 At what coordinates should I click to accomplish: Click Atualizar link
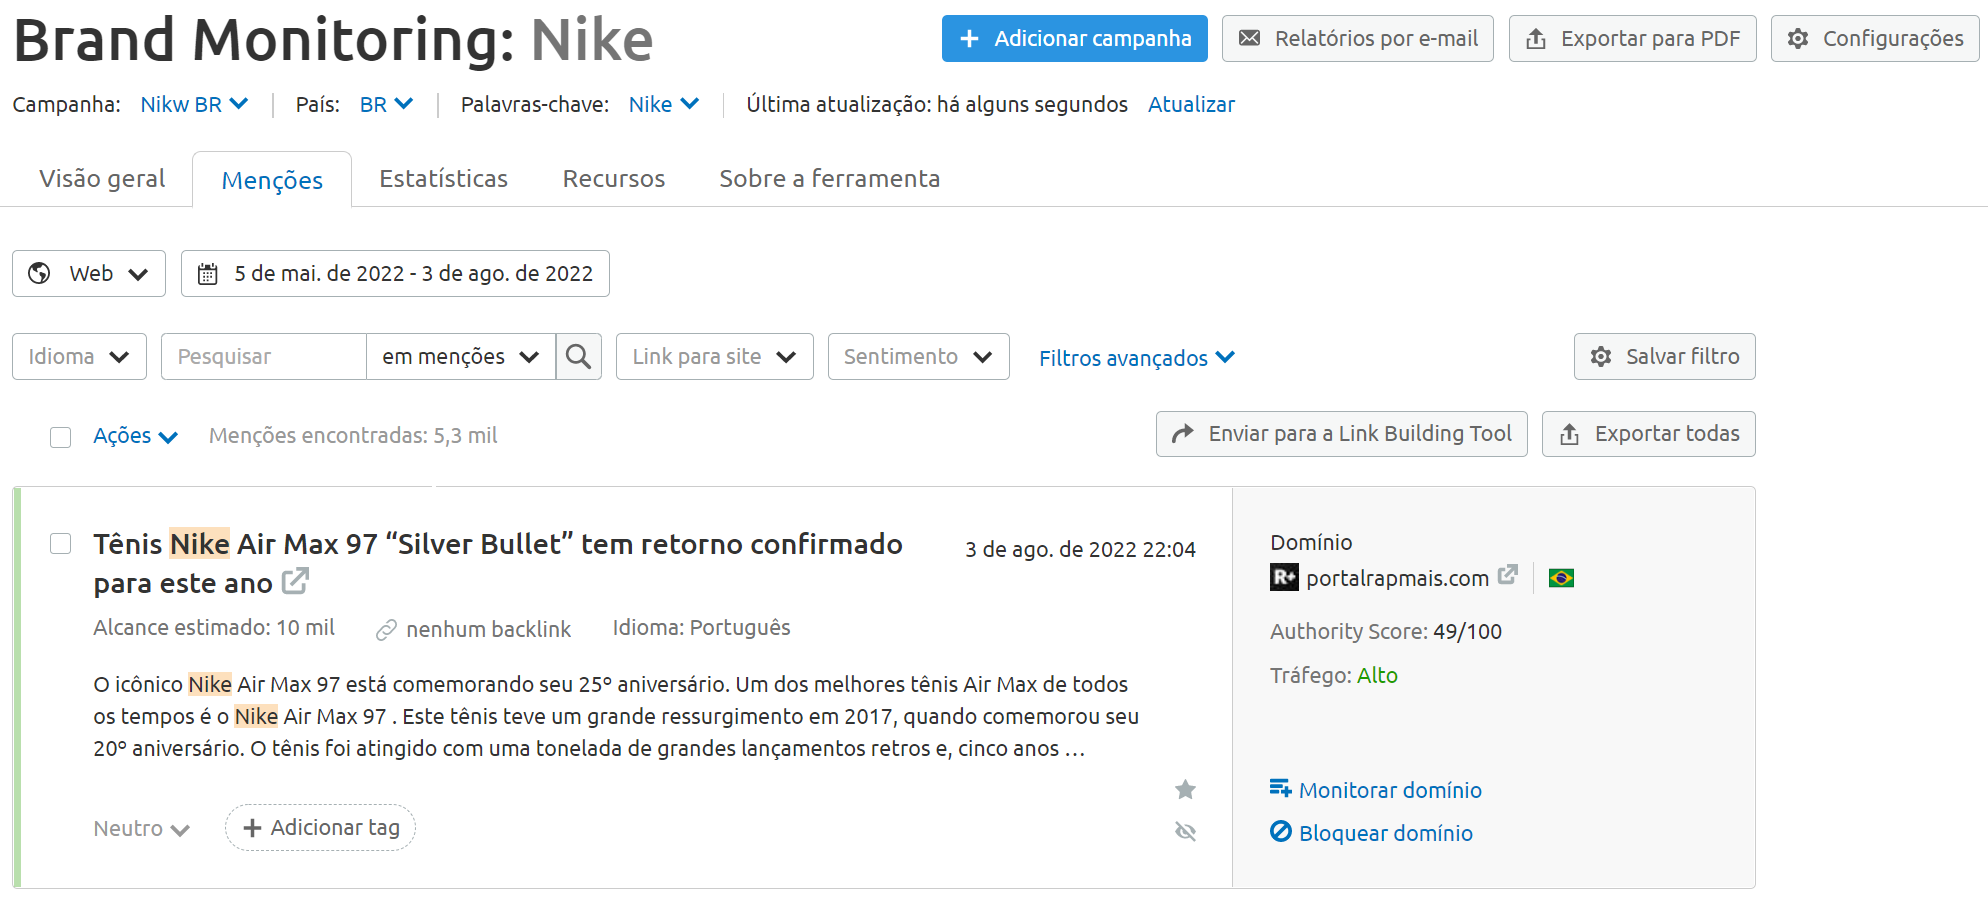(1191, 104)
